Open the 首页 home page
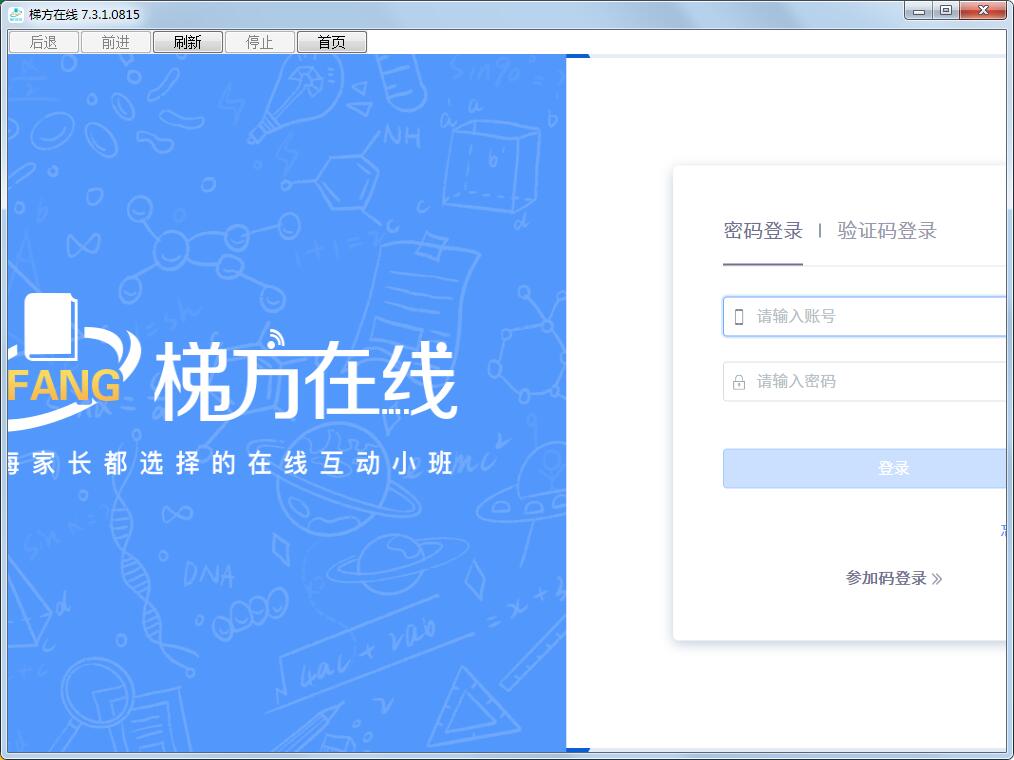 point(332,42)
